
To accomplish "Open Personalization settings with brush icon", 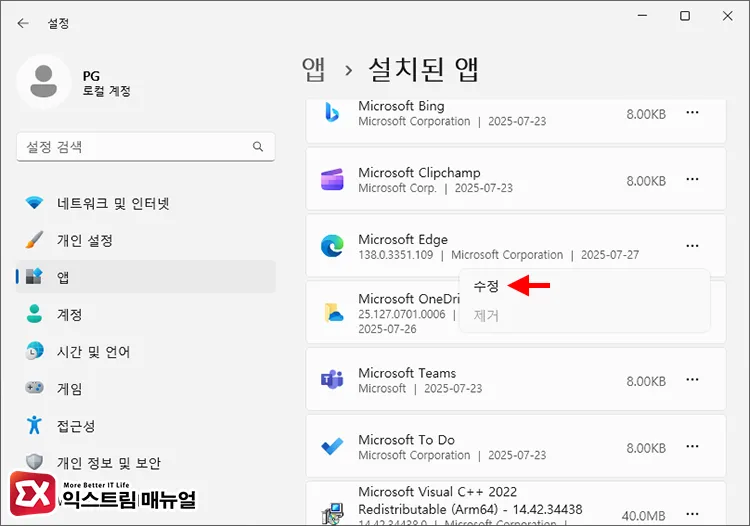I will pos(145,240).
